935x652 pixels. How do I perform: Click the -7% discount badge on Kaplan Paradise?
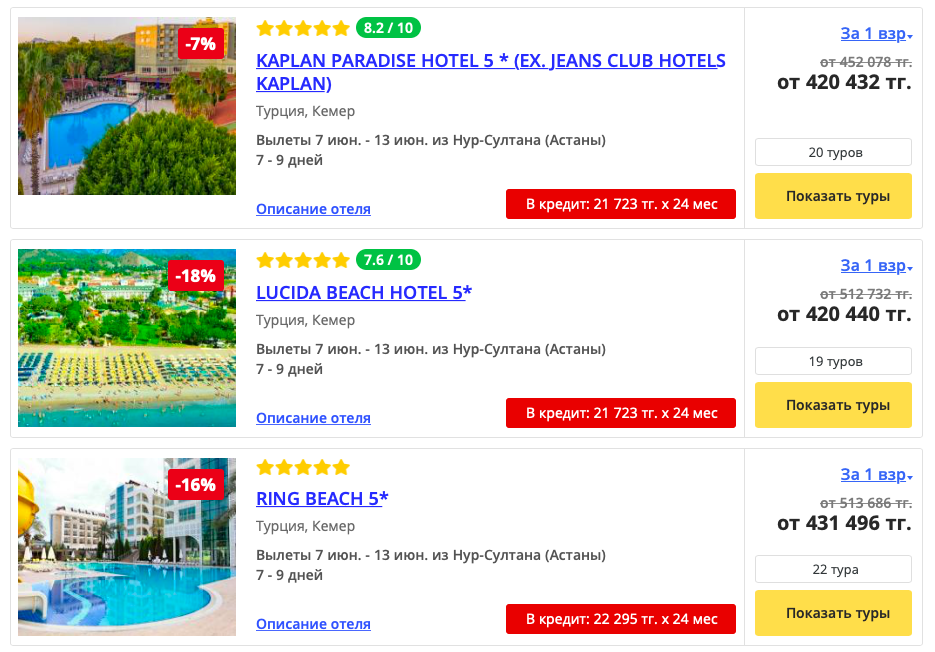[201, 44]
